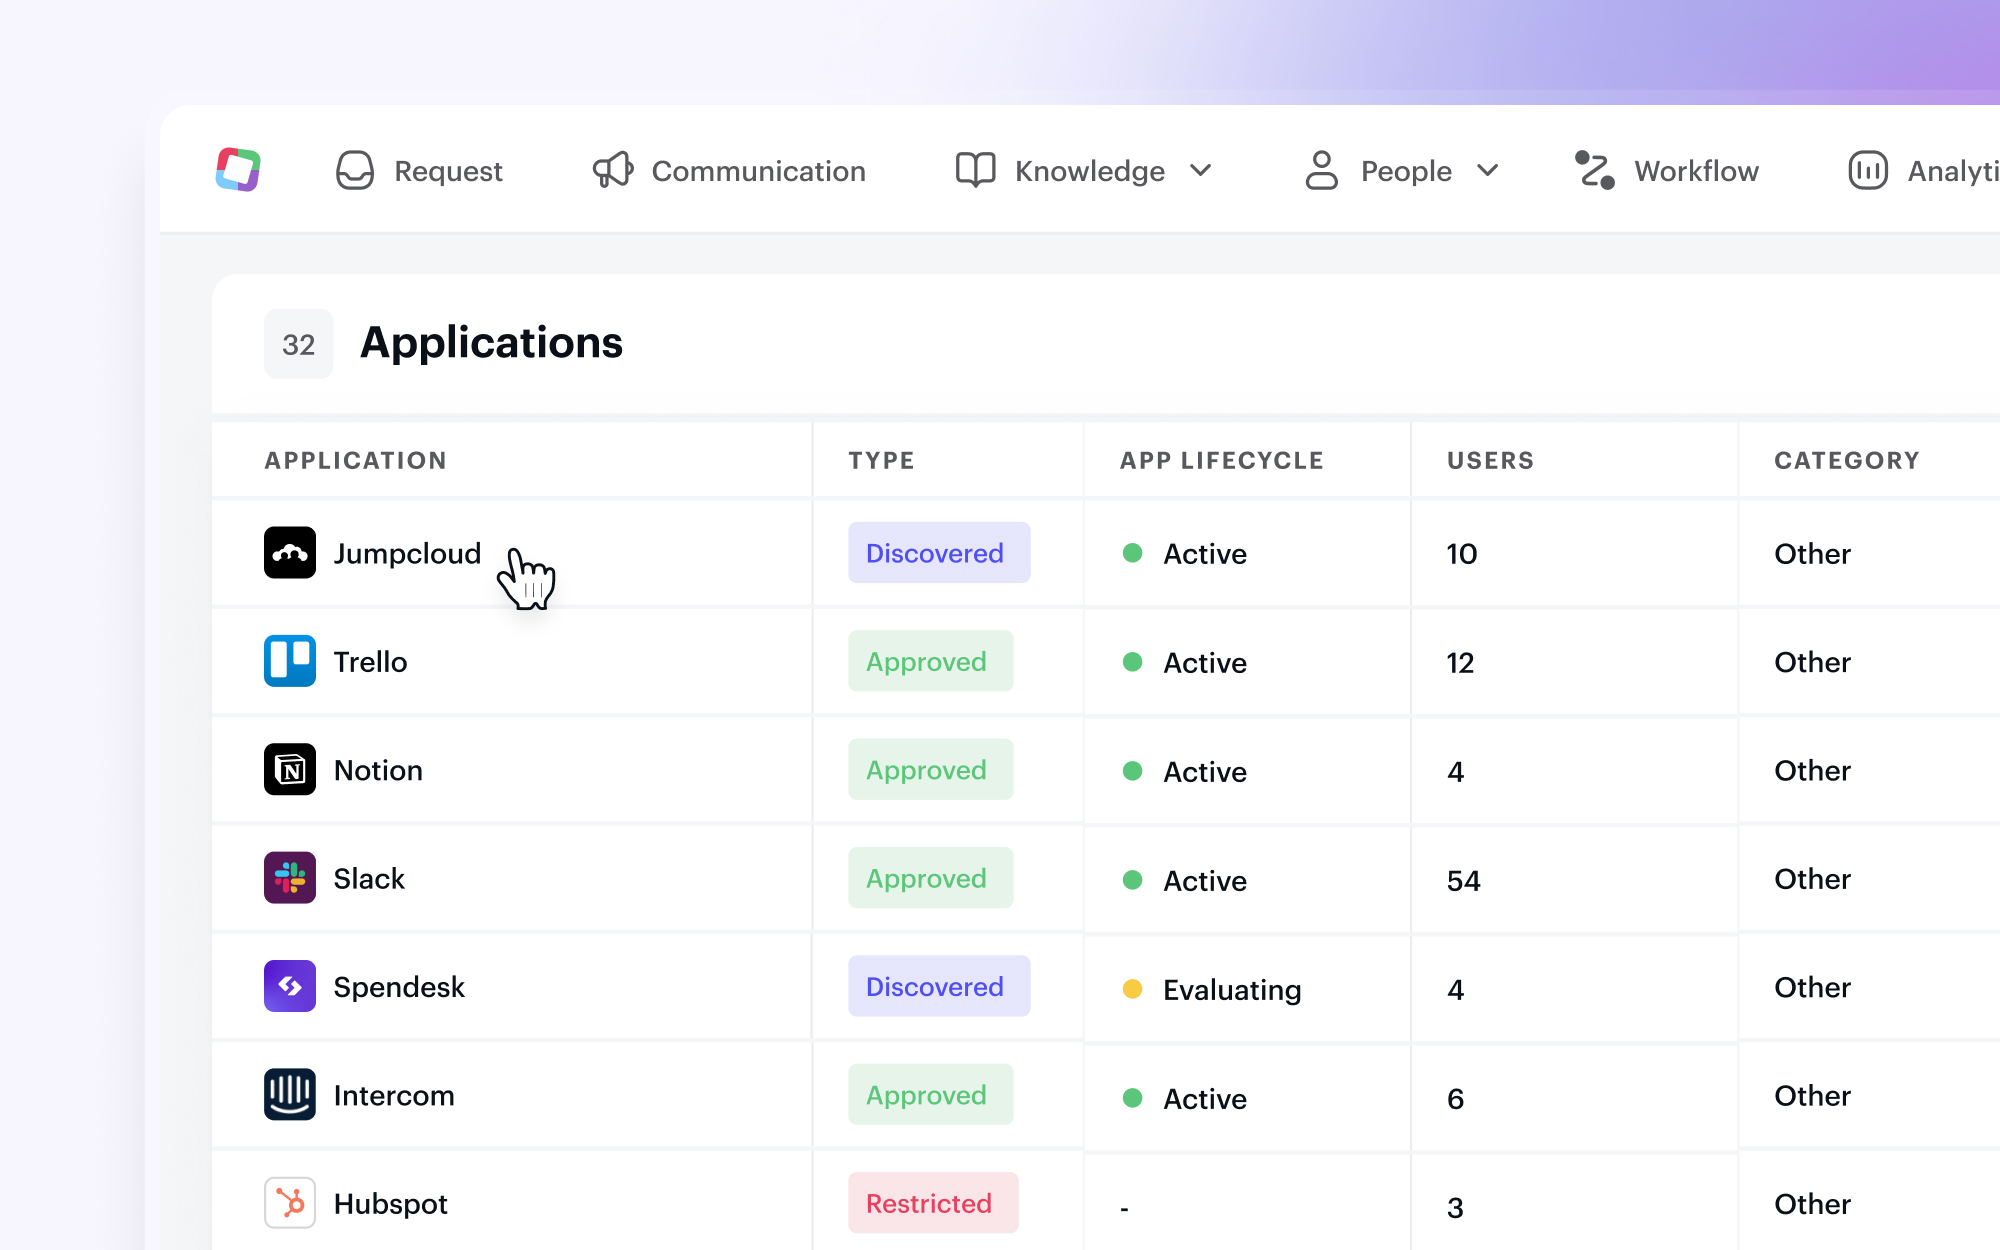
Task: Click the Intercom app icon
Action: pos(290,1095)
